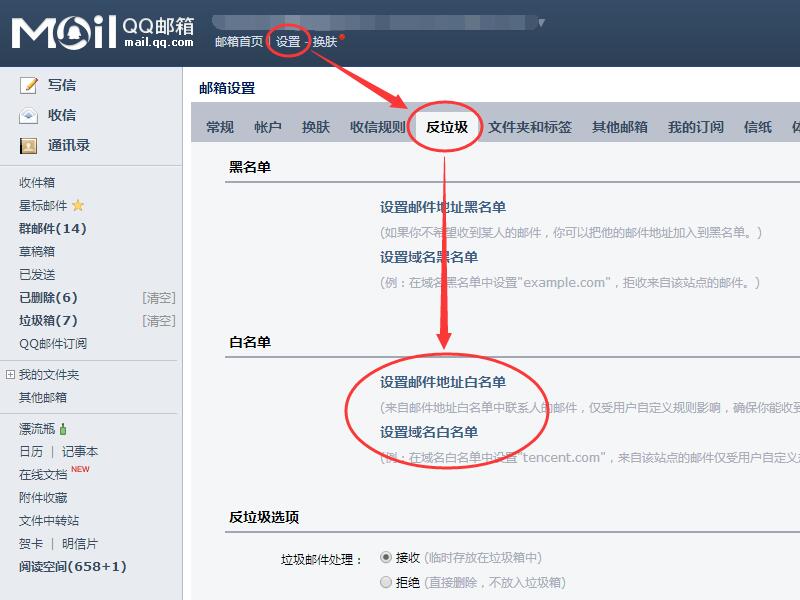Image resolution: width=800 pixels, height=600 pixels.
Task: Switch to the 帐户 settings tab
Action: (x=268, y=127)
